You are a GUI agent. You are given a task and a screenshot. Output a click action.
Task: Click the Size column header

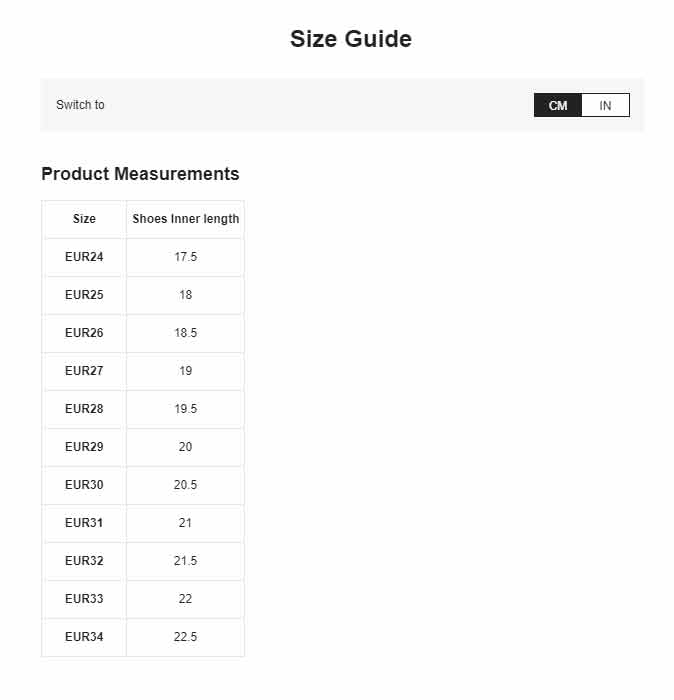84,219
